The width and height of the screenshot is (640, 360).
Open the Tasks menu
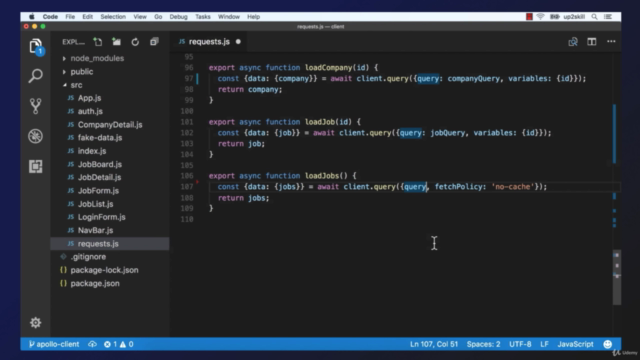coord(202,17)
